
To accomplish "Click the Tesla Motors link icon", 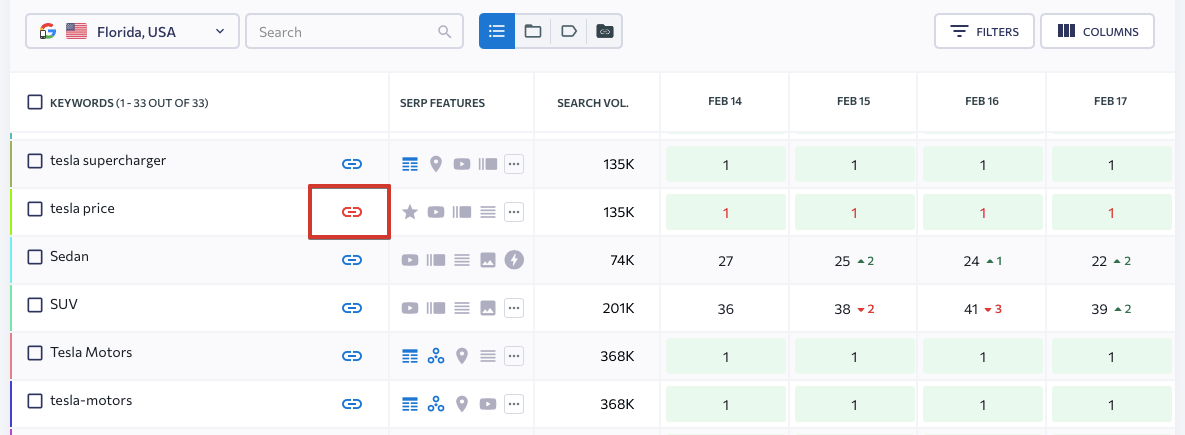I will [352, 356].
